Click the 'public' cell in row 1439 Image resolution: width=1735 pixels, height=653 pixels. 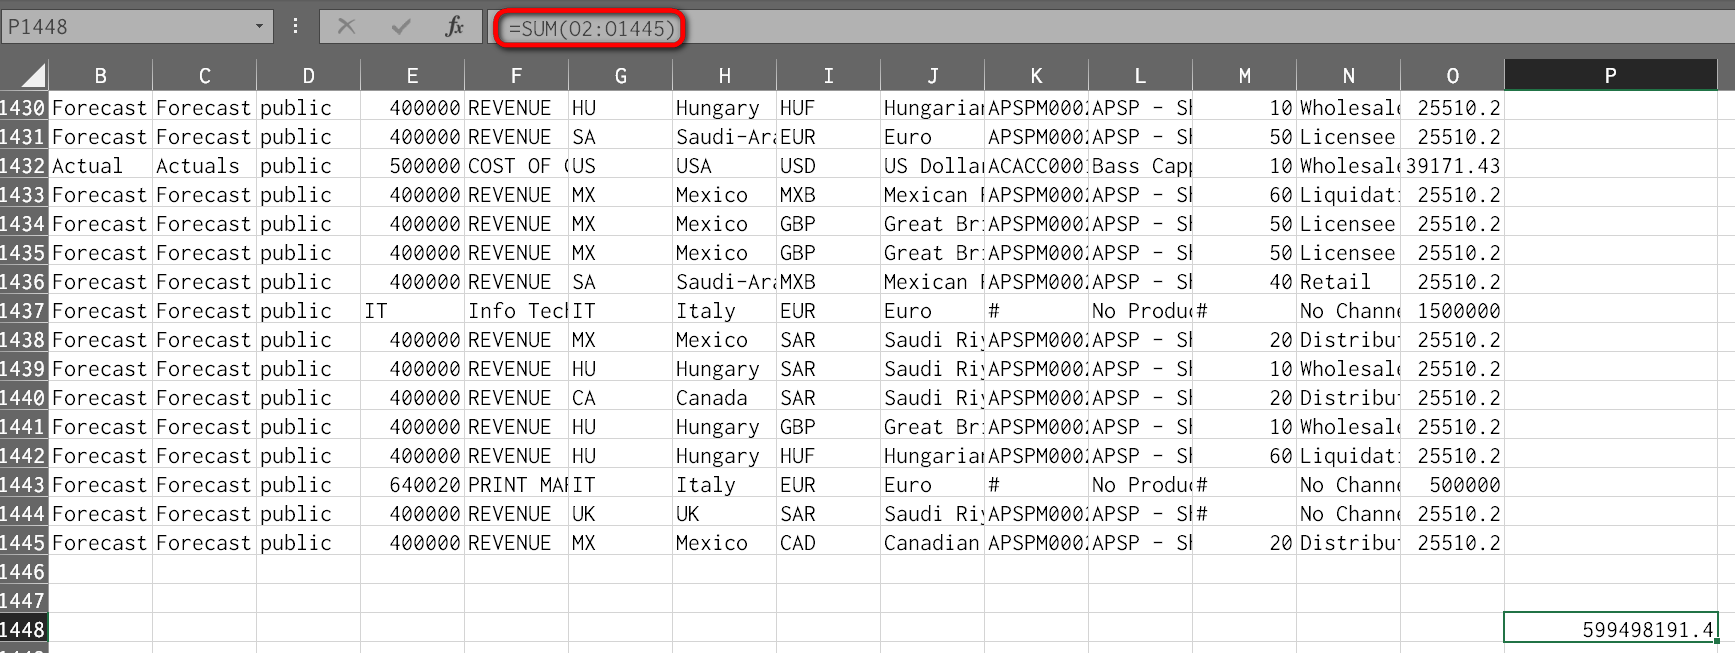tap(309, 369)
